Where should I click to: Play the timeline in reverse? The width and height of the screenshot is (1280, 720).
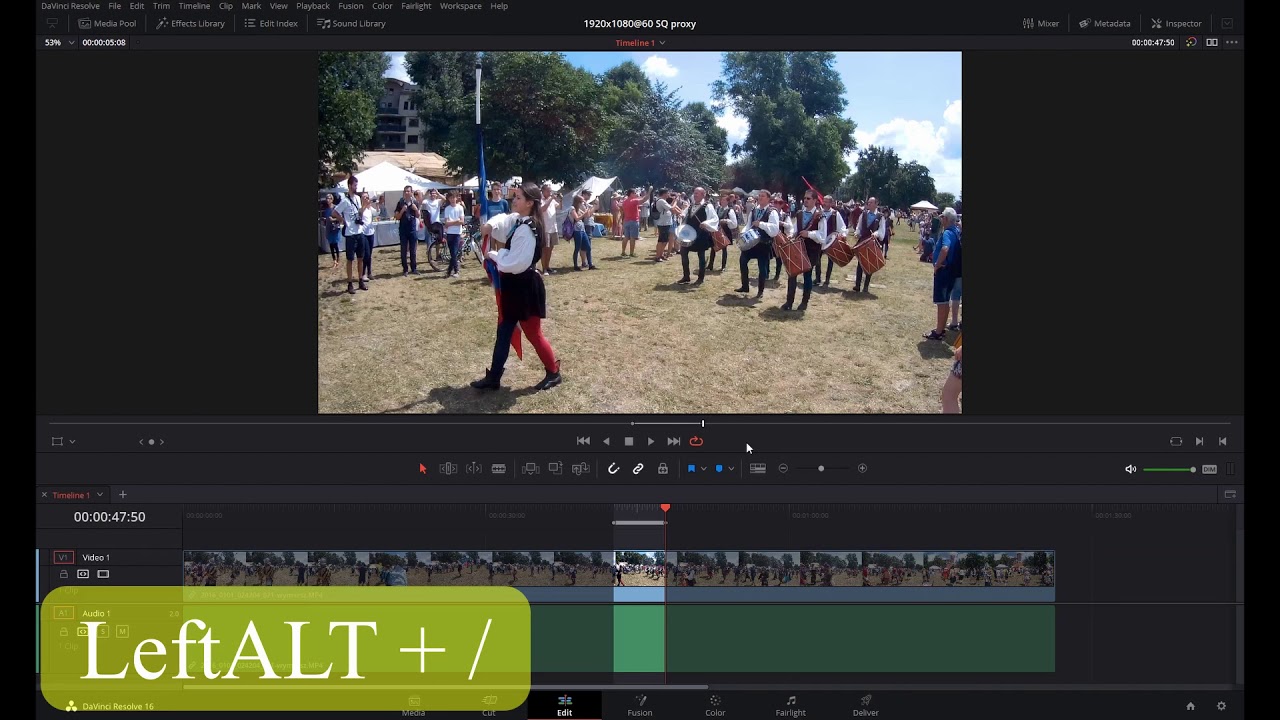pos(606,441)
